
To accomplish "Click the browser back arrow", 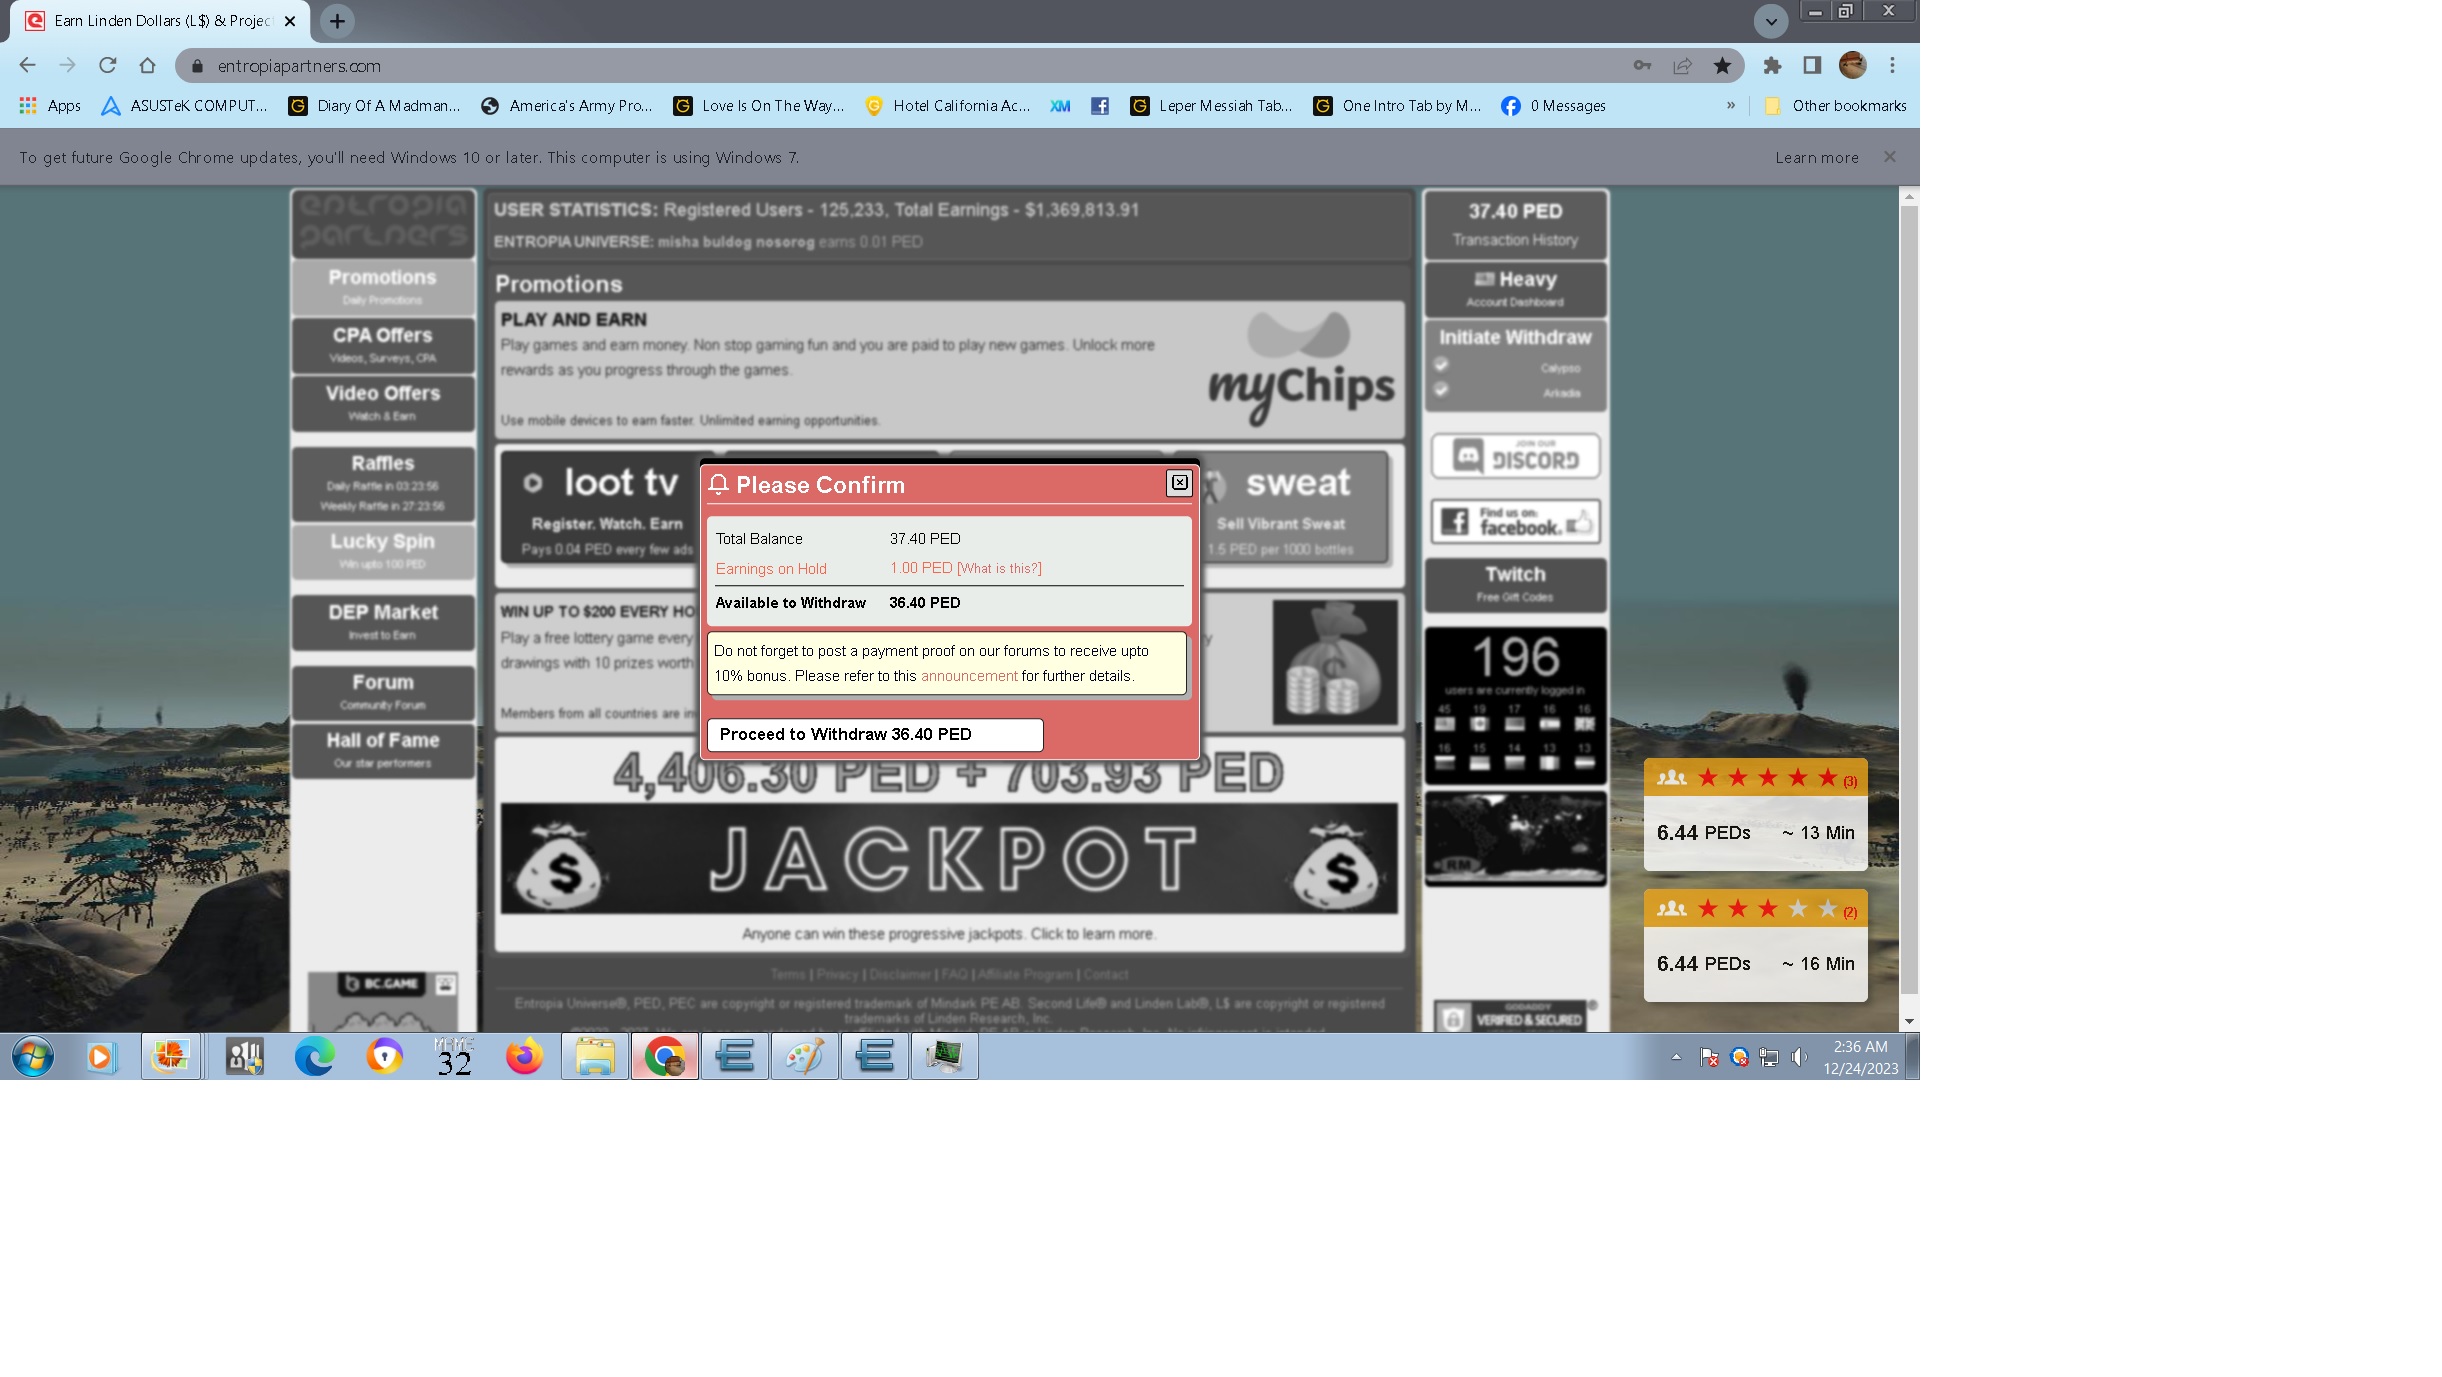I will (x=27, y=65).
